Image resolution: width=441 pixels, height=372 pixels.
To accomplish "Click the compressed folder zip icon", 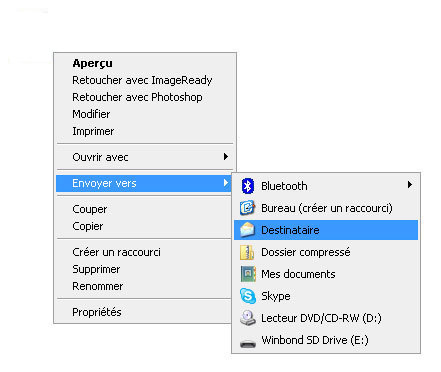I will coord(247,252).
